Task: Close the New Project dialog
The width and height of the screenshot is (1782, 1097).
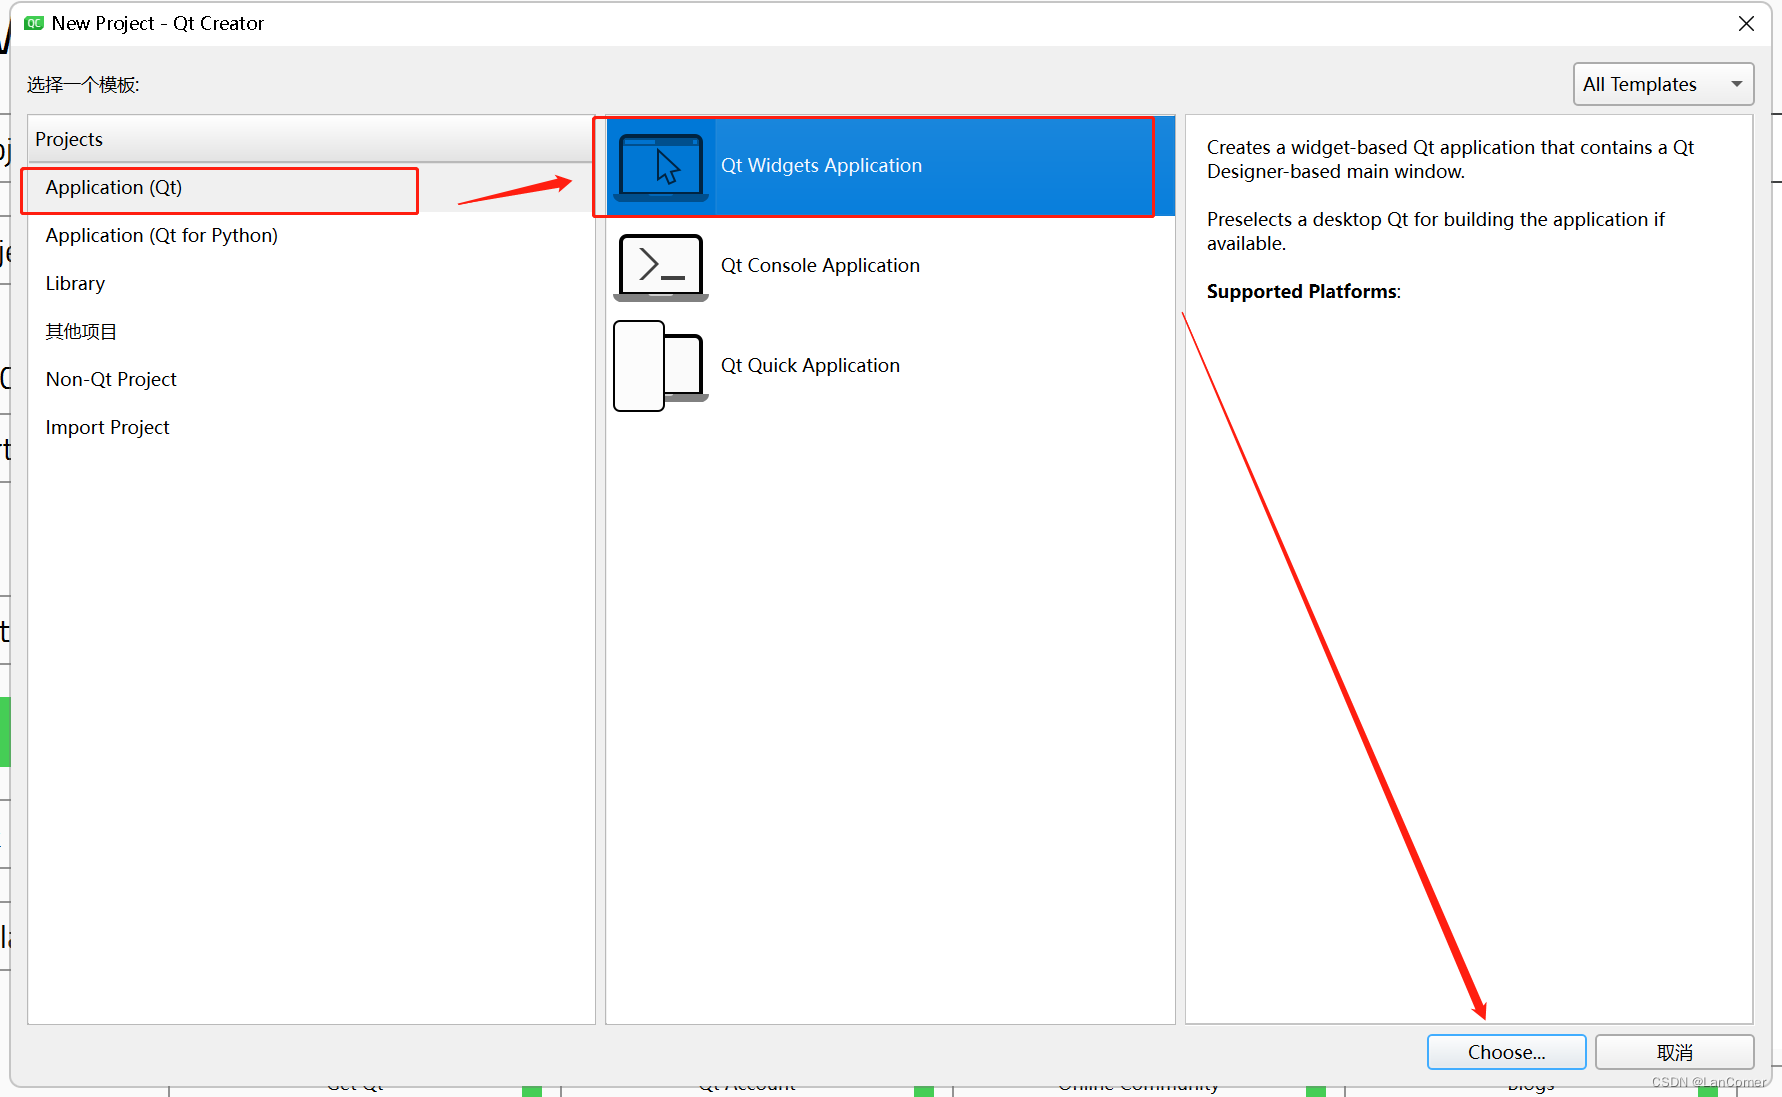Action: 1746,23
